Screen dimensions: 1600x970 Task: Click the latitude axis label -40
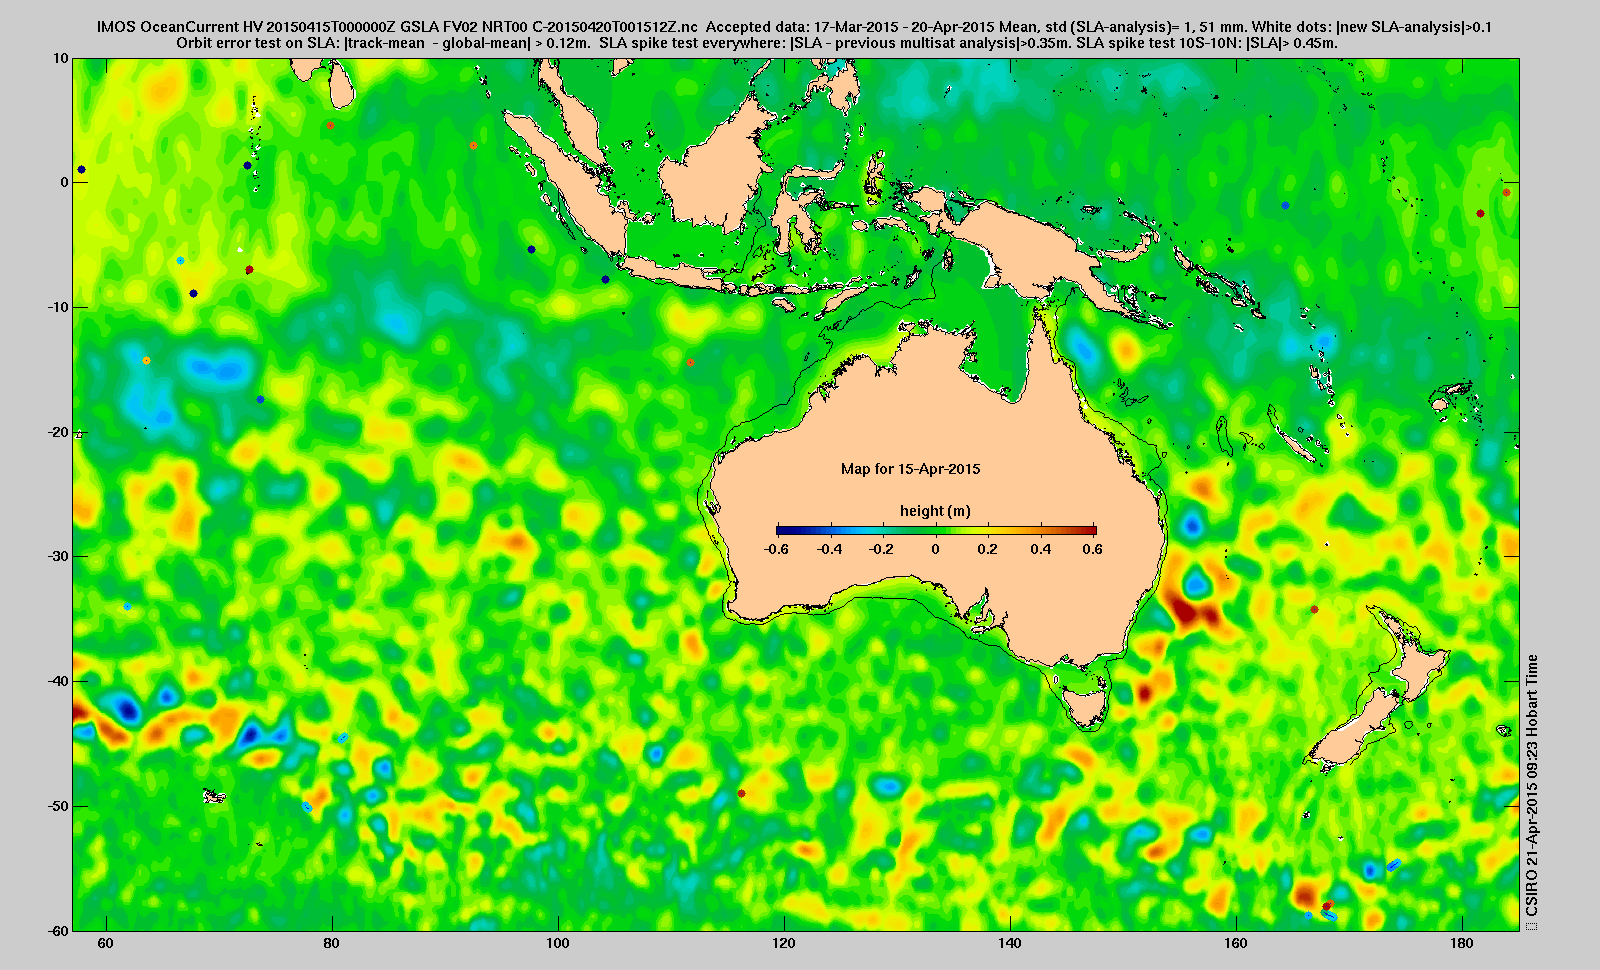pyautogui.click(x=58, y=681)
